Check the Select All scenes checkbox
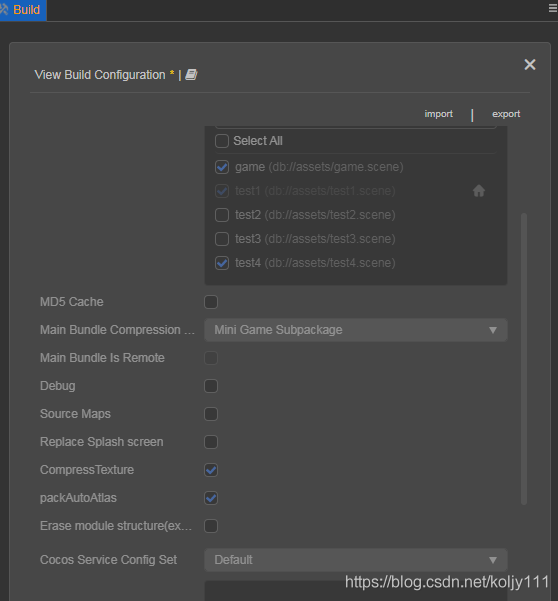Image resolution: width=558 pixels, height=601 pixels. 222,141
